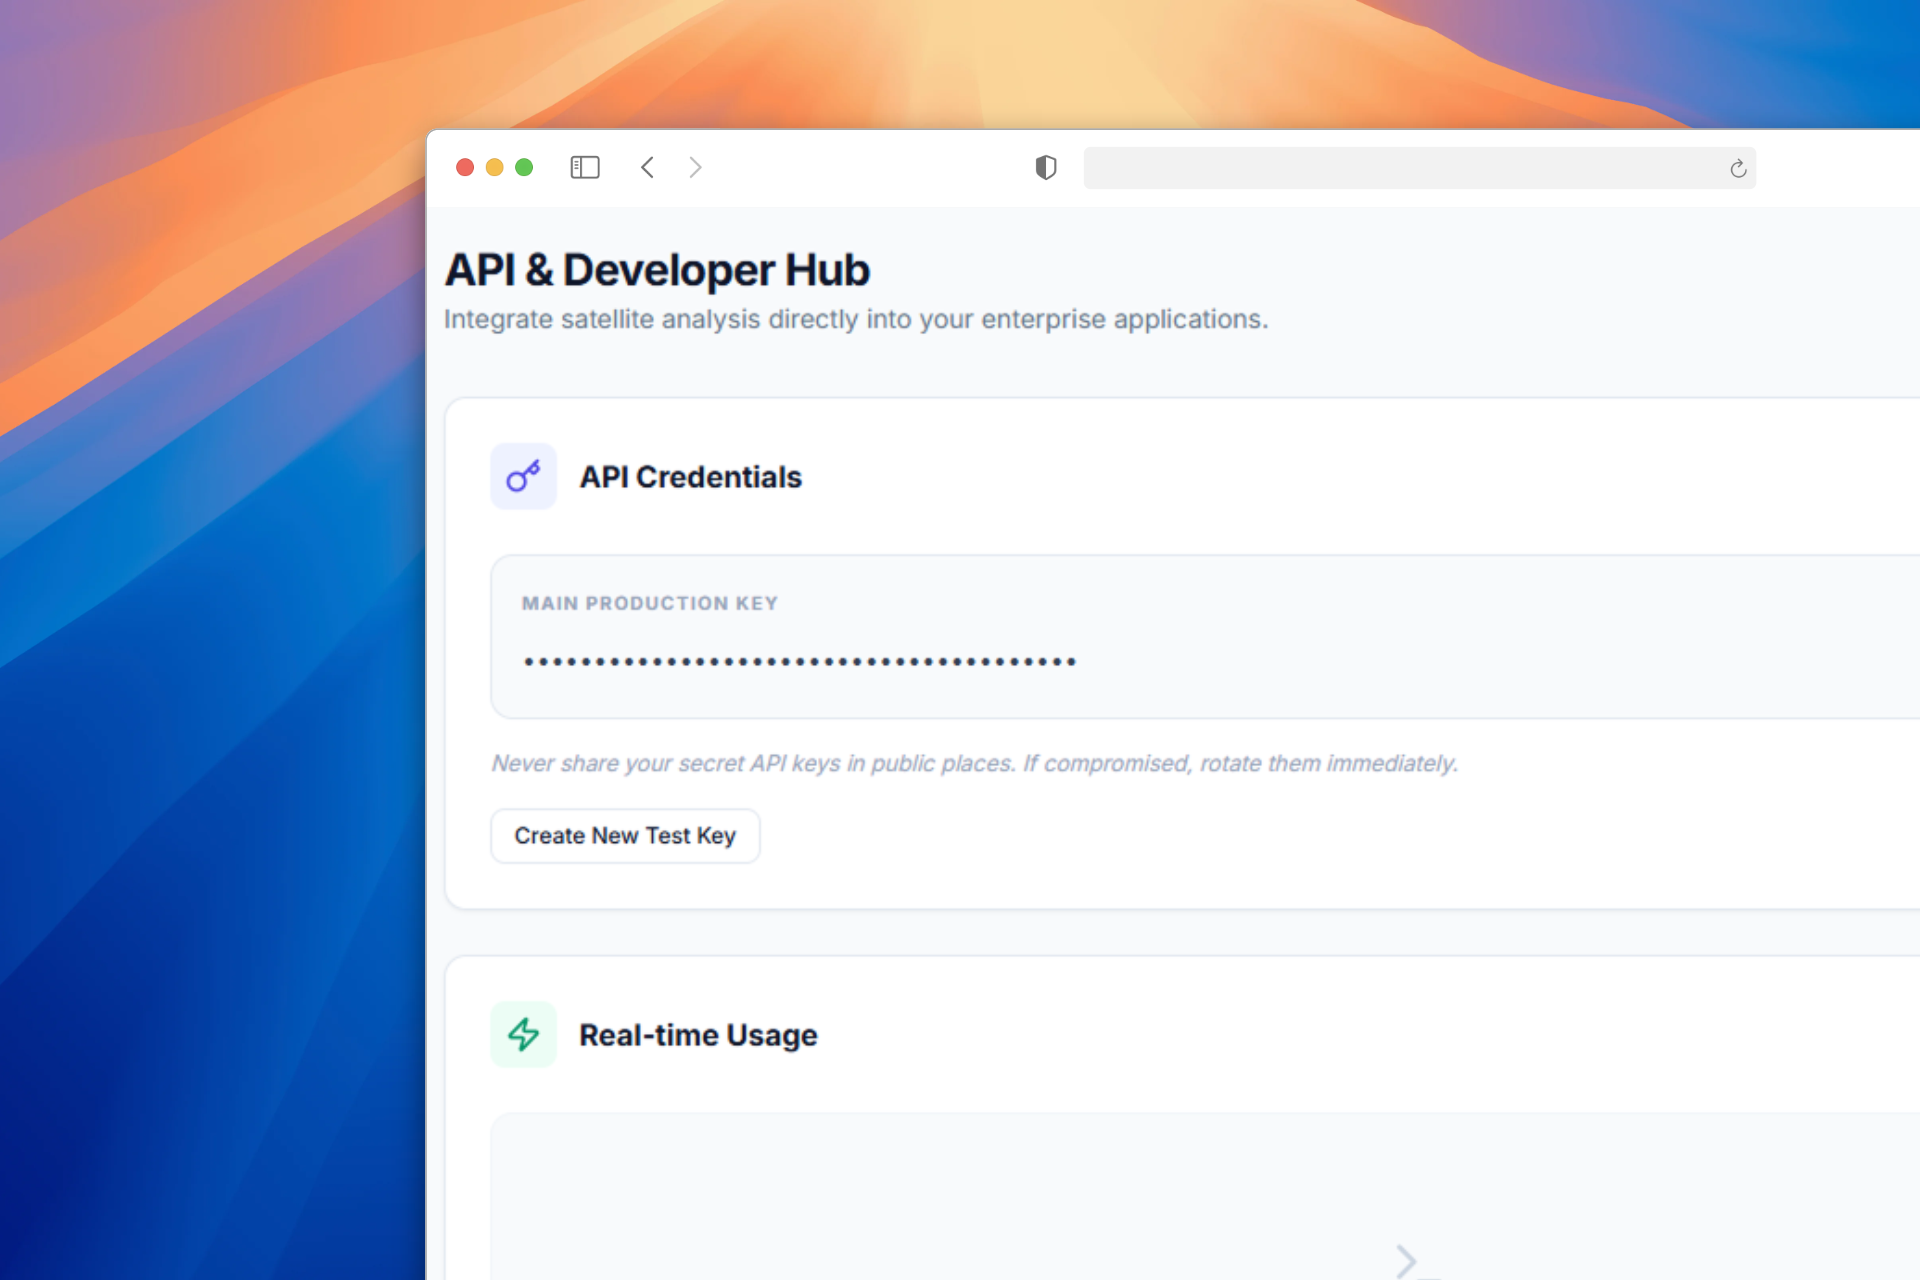Click the "Integrate satellite analysis" subtitle
Screen dimensions: 1920x1280
point(856,319)
